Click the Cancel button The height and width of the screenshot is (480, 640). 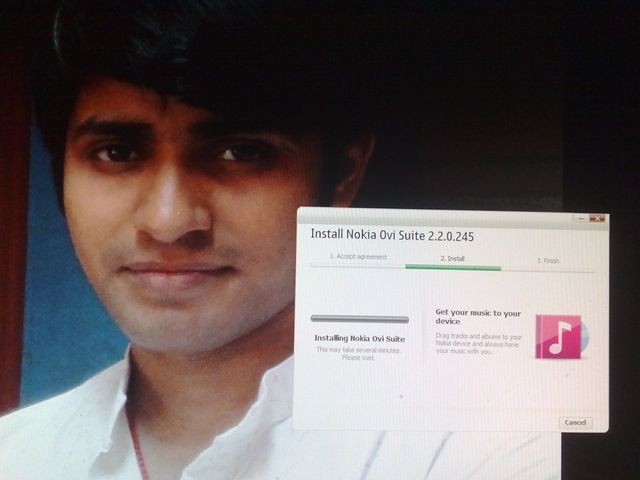click(x=575, y=423)
